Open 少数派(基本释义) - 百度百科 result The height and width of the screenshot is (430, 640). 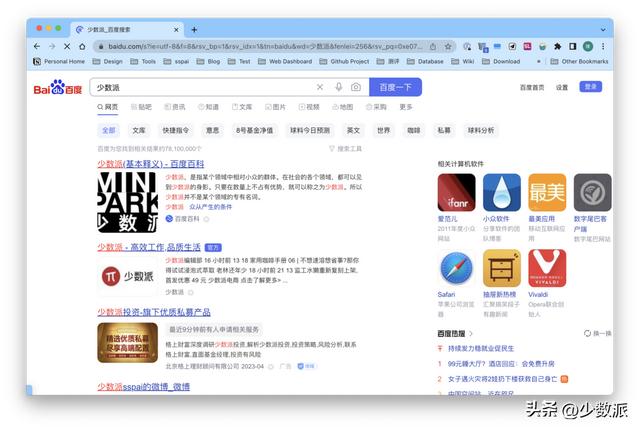click(x=151, y=164)
